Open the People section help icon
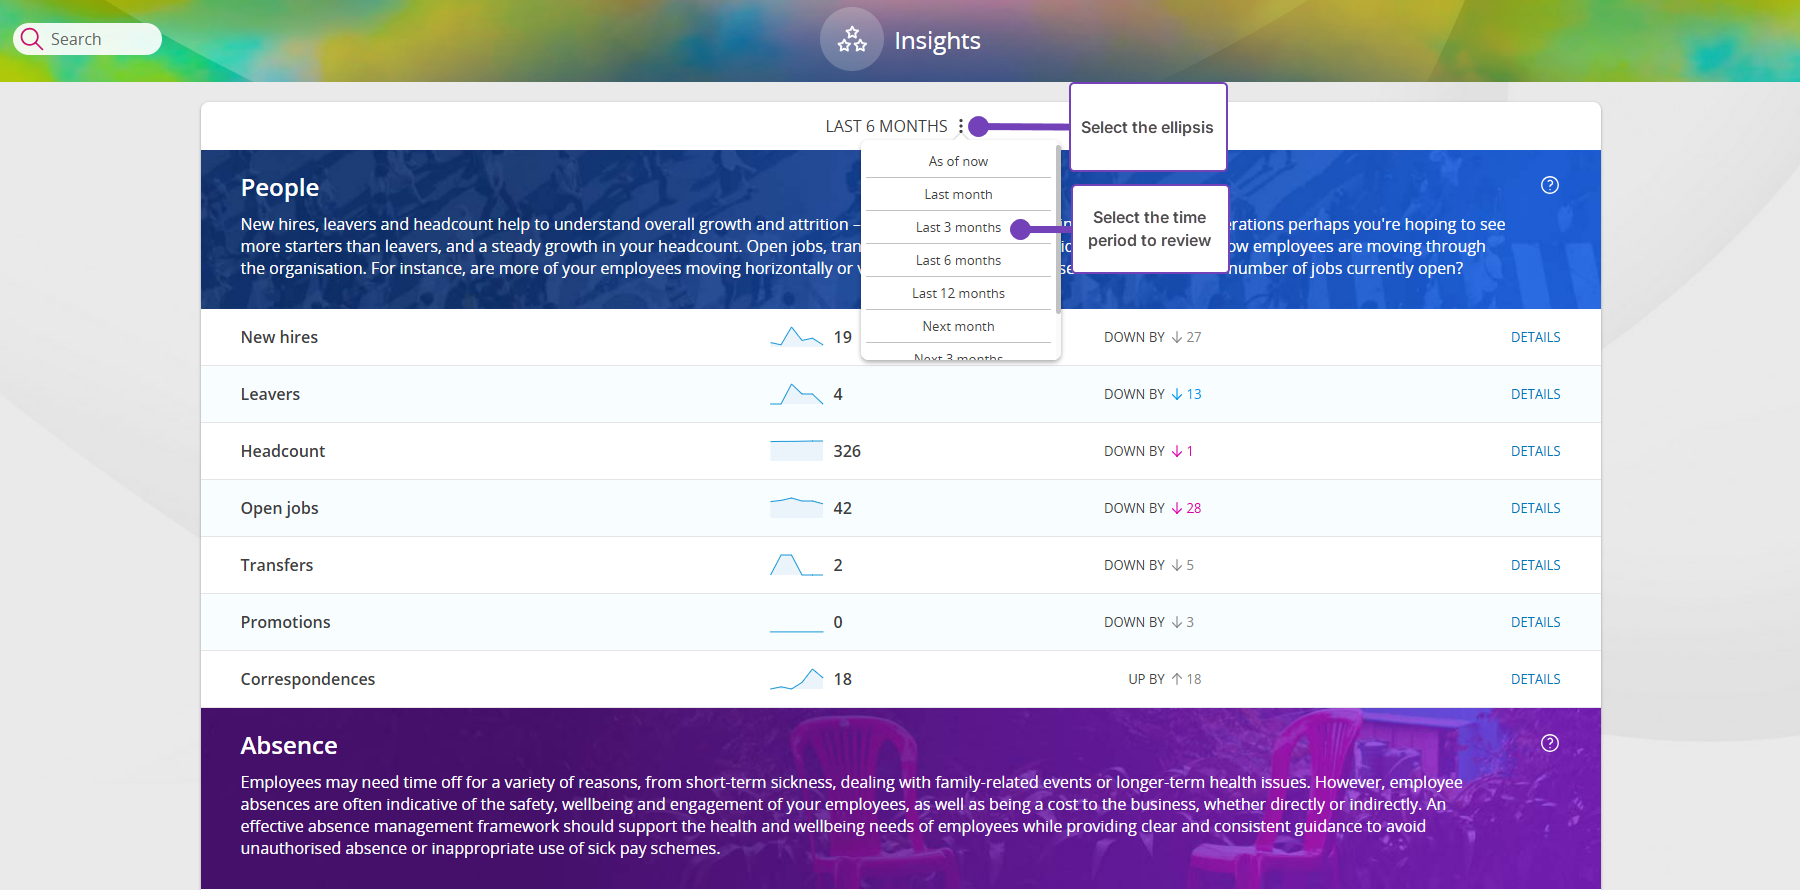Image resolution: width=1800 pixels, height=890 pixels. (1549, 185)
